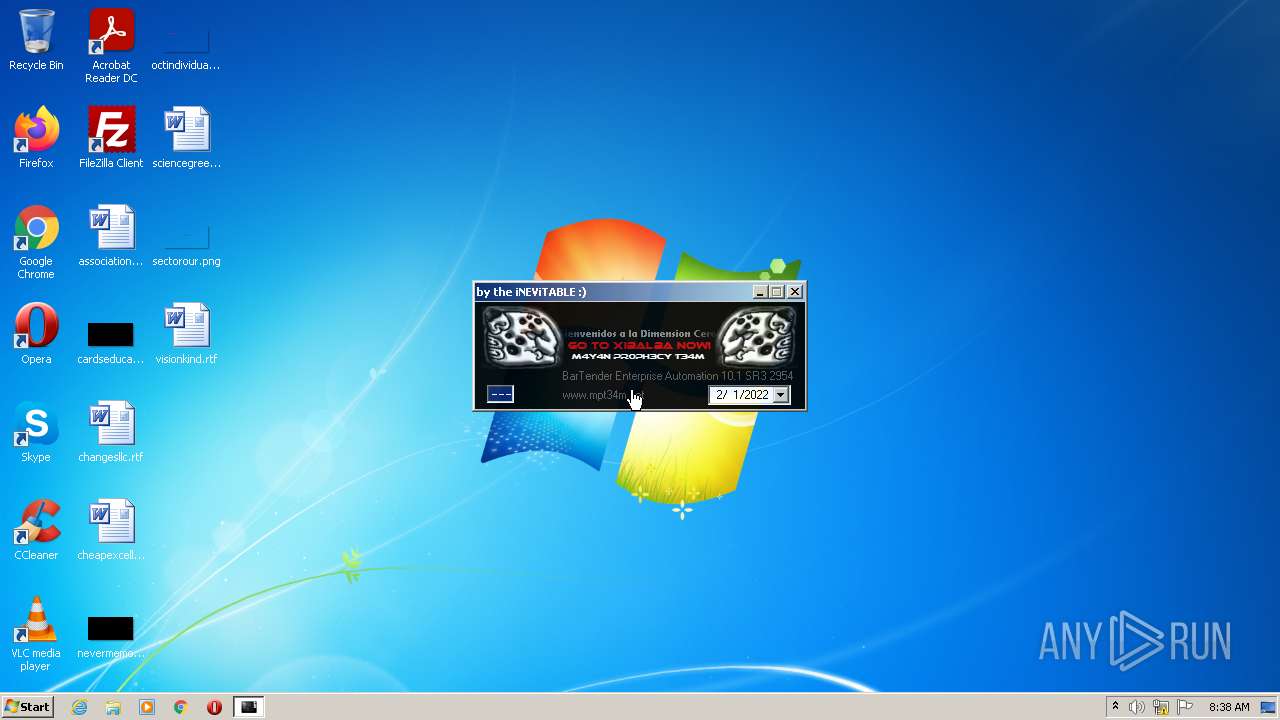Image resolution: width=1280 pixels, height=720 pixels.
Task: Close the iNEViTABLE window
Action: [795, 292]
